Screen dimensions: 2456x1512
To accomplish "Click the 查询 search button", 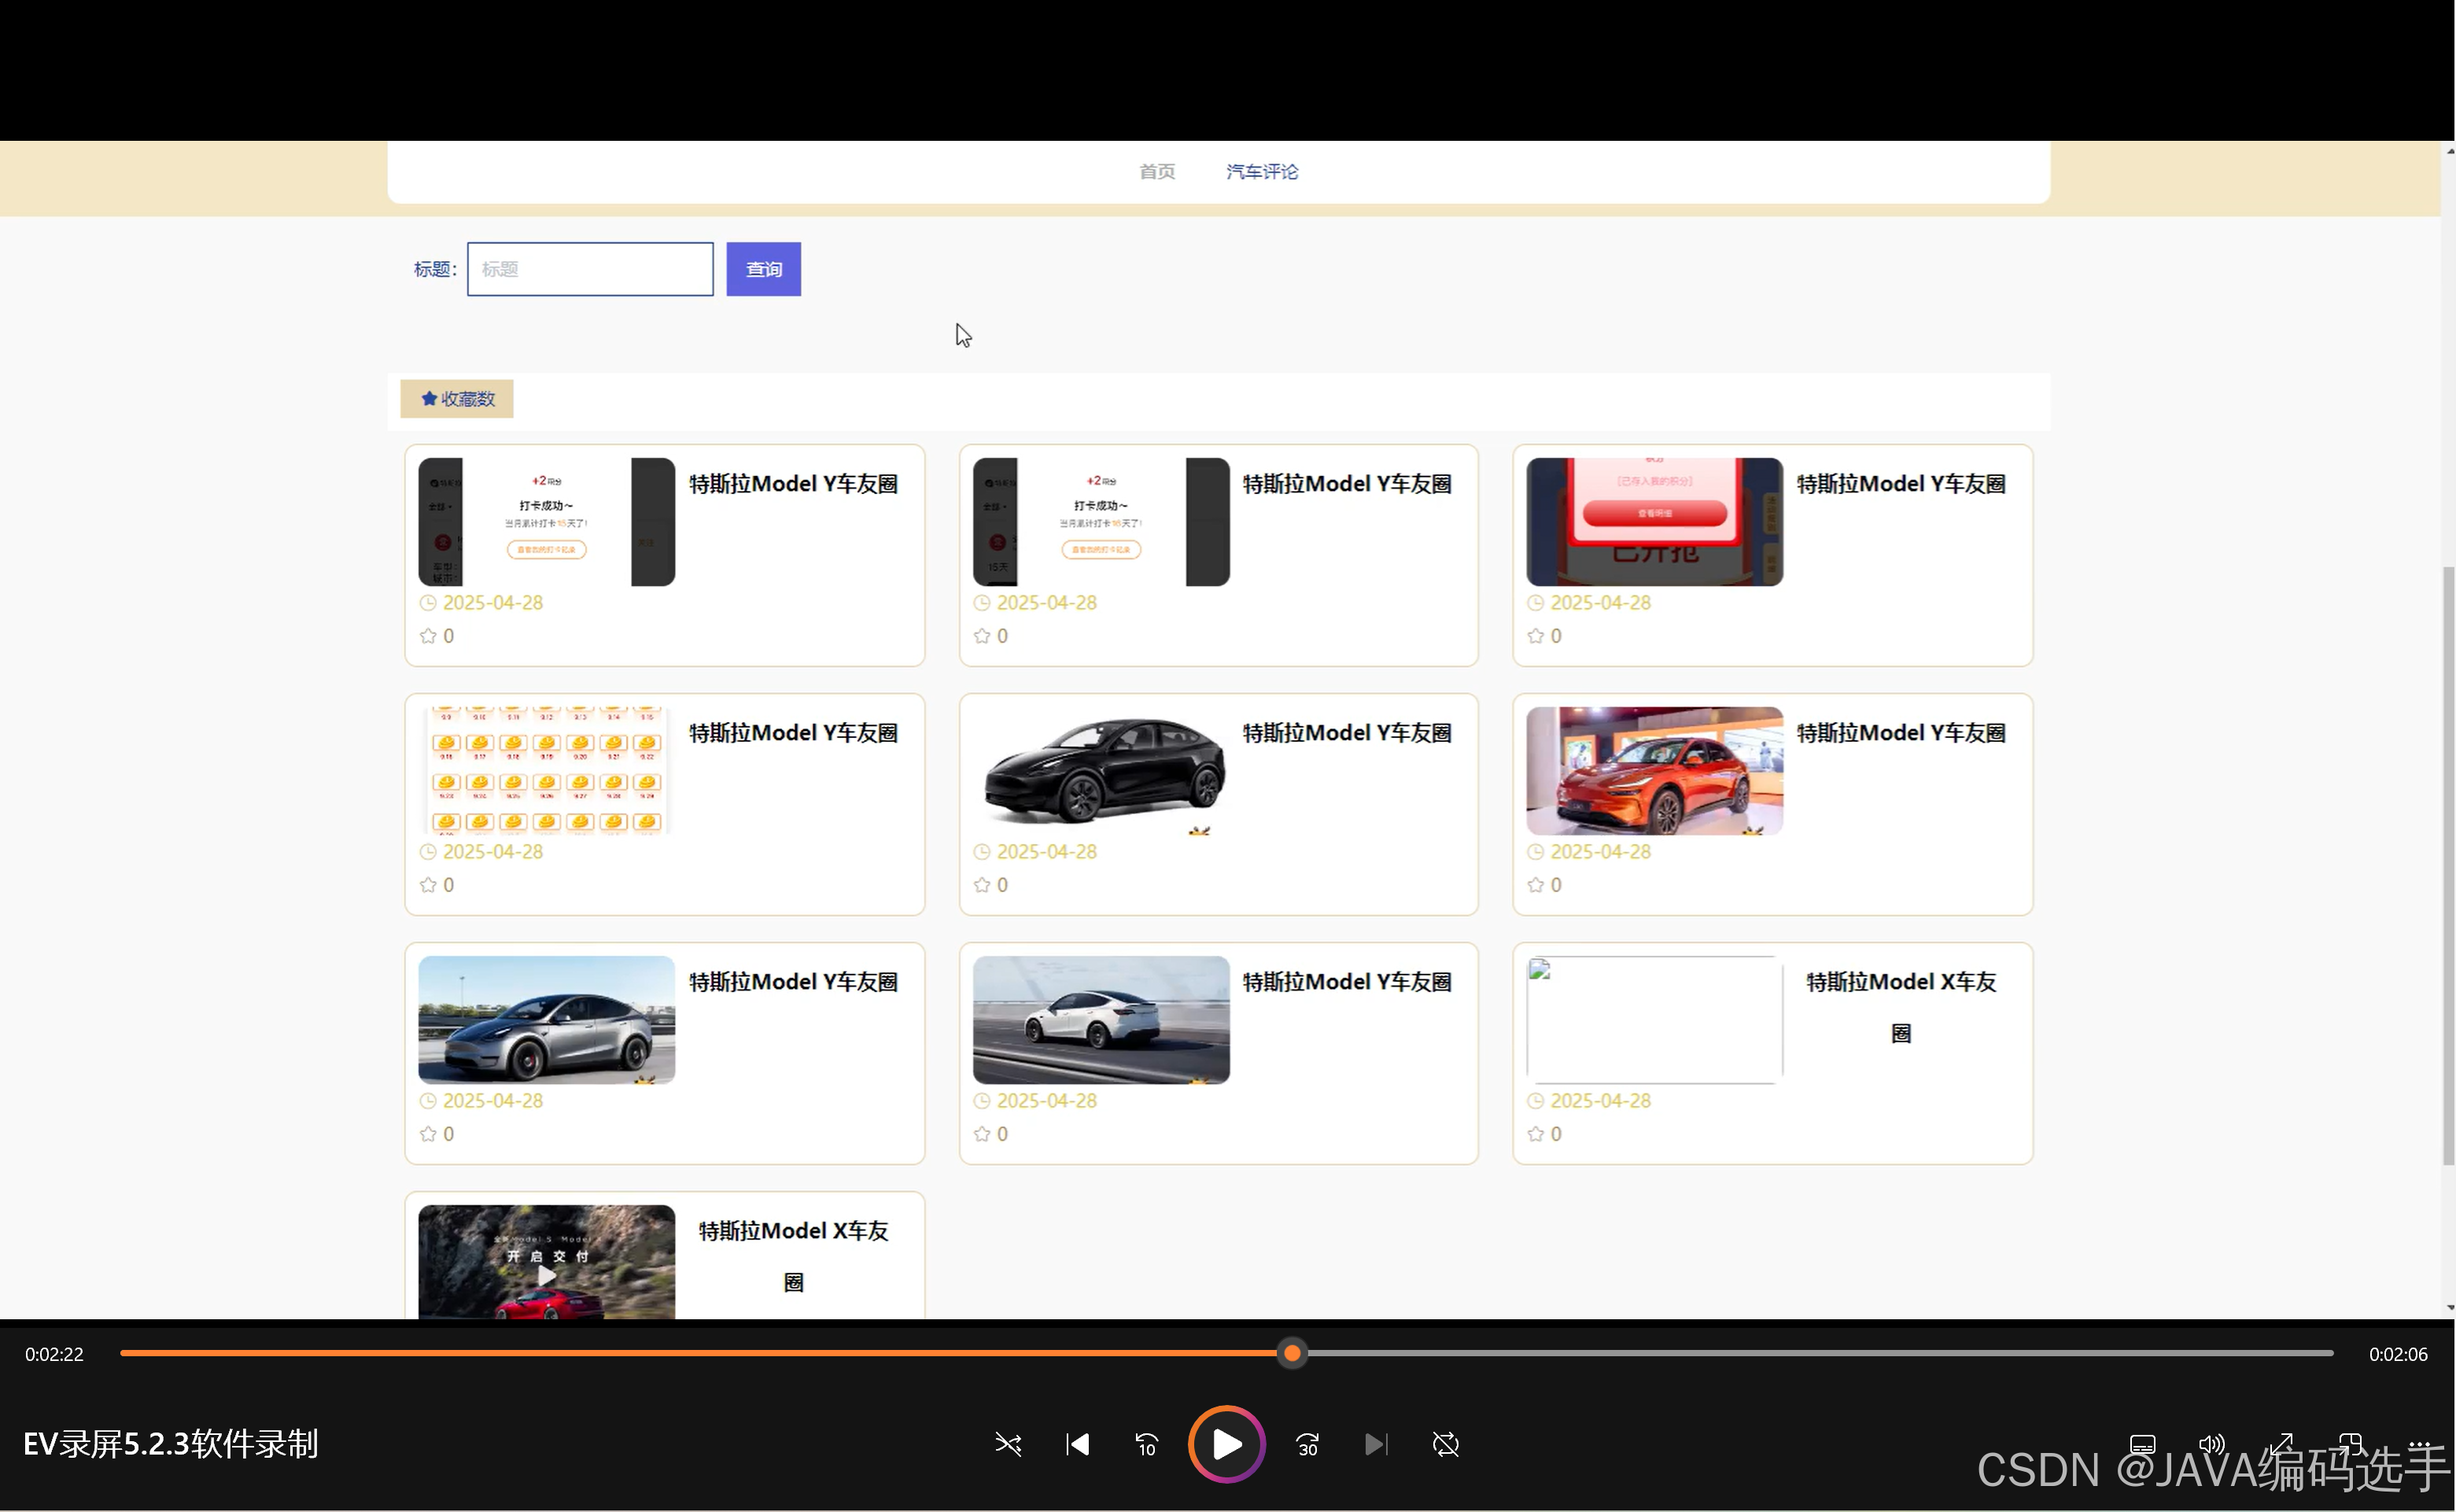I will click(x=763, y=269).
